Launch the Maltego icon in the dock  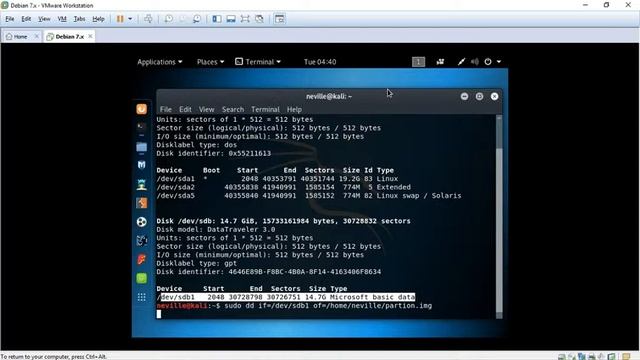[x=142, y=241]
